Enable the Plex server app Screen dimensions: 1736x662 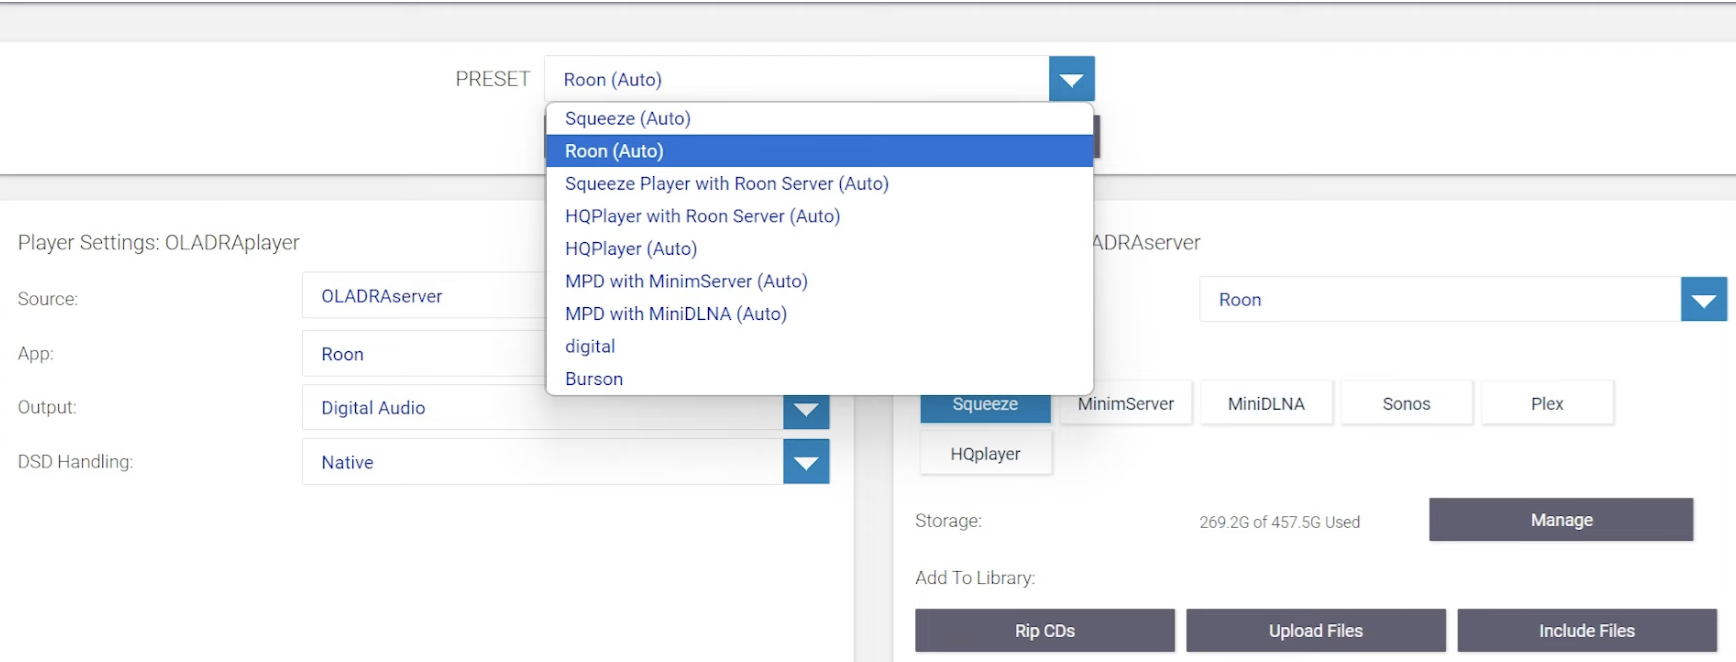1546,404
